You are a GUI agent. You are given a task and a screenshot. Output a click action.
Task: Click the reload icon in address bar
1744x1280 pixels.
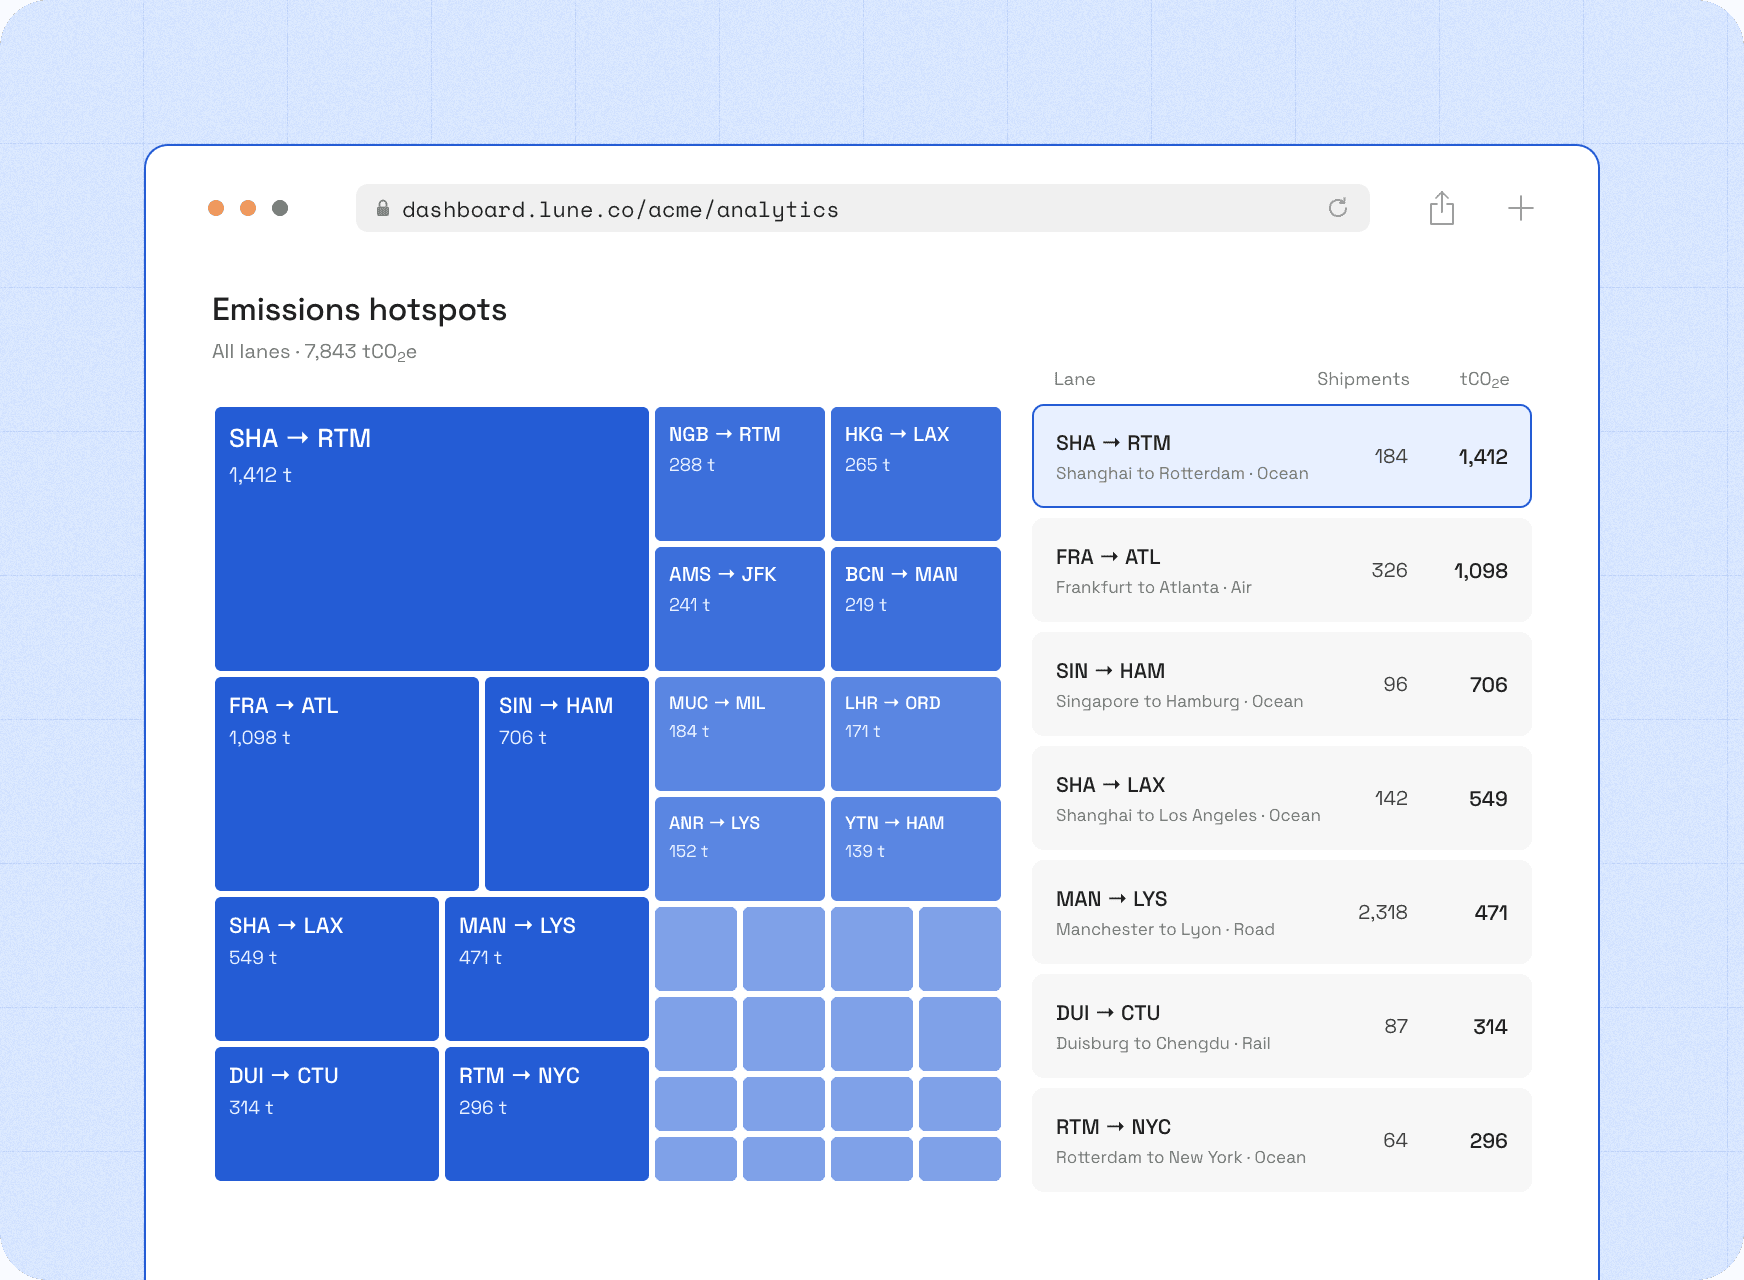pos(1337,208)
